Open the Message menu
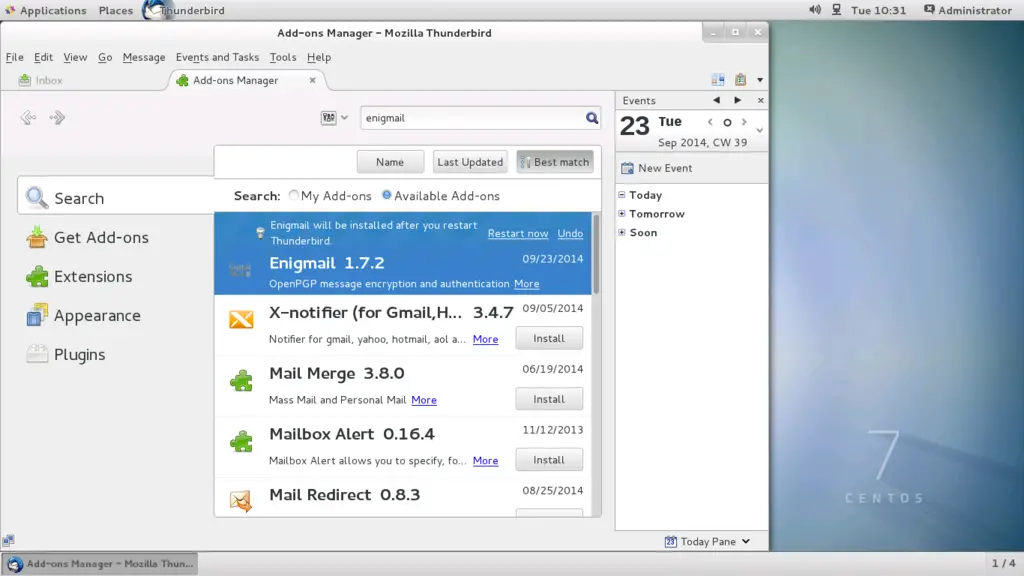The image size is (1024, 576). [144, 57]
